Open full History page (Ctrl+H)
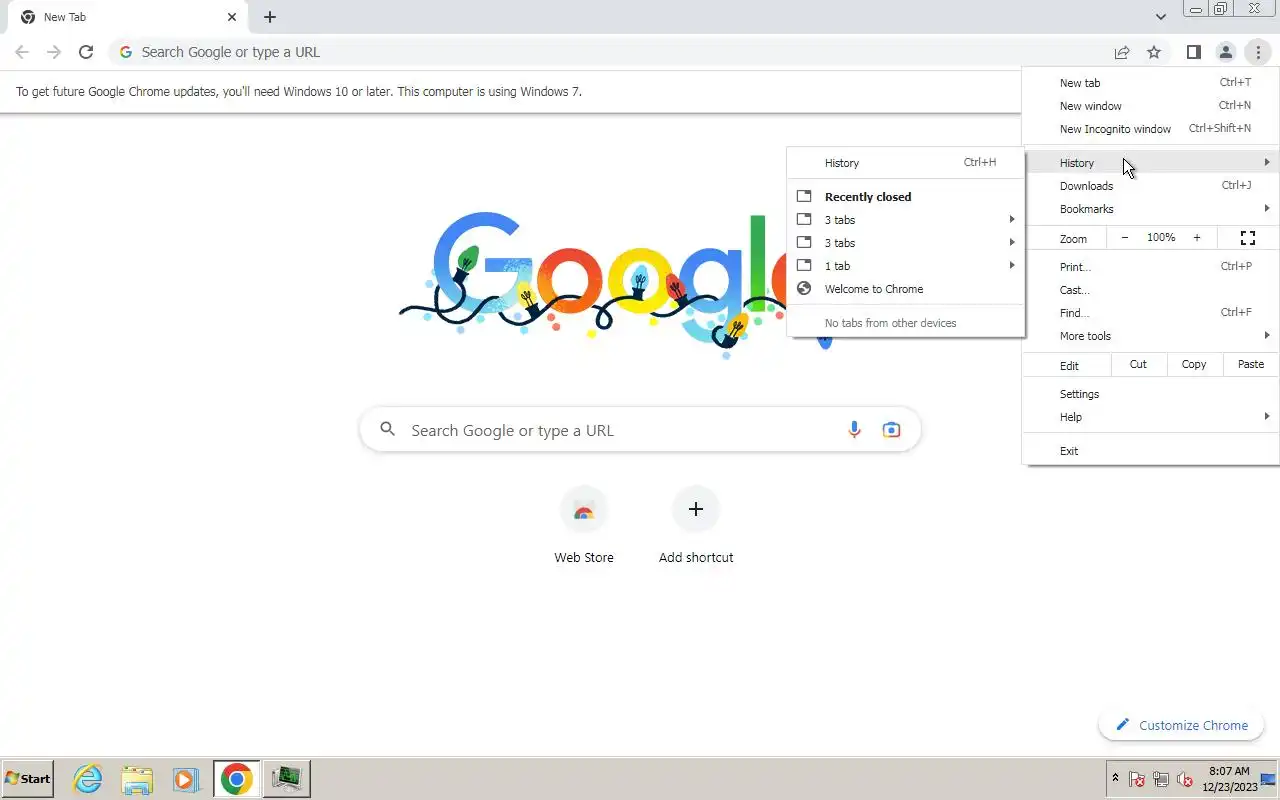This screenshot has width=1280, height=800. click(x=906, y=163)
